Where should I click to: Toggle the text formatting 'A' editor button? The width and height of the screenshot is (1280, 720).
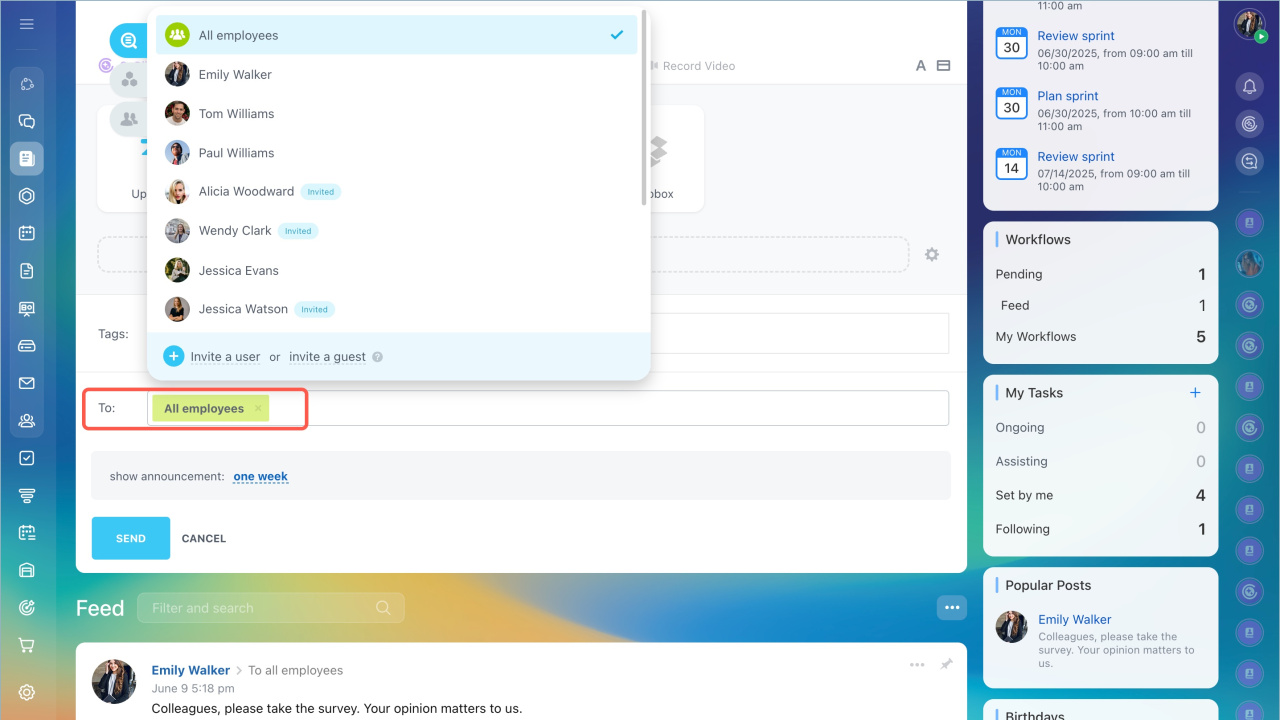921,66
